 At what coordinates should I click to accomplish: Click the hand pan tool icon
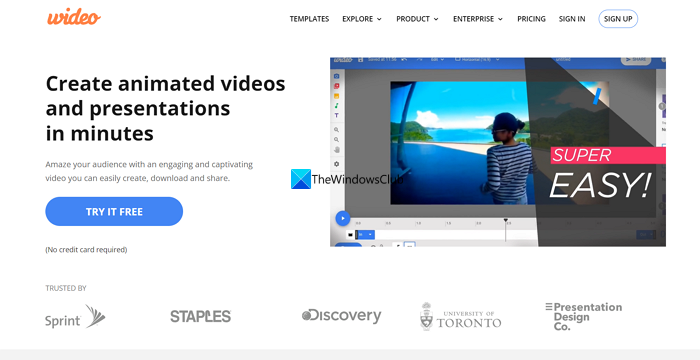tap(337, 150)
